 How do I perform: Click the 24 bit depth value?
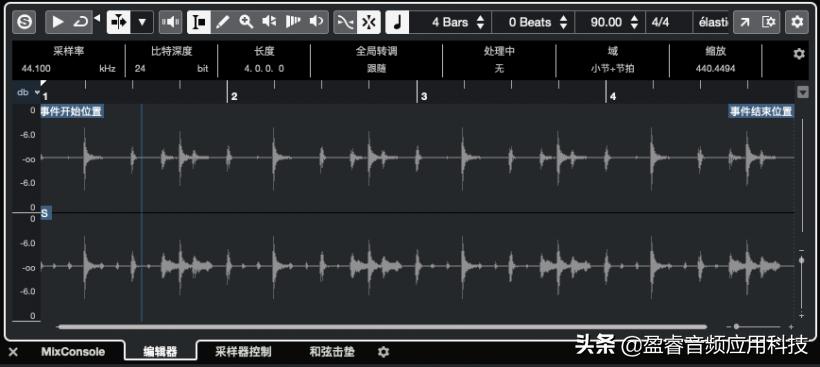140,68
